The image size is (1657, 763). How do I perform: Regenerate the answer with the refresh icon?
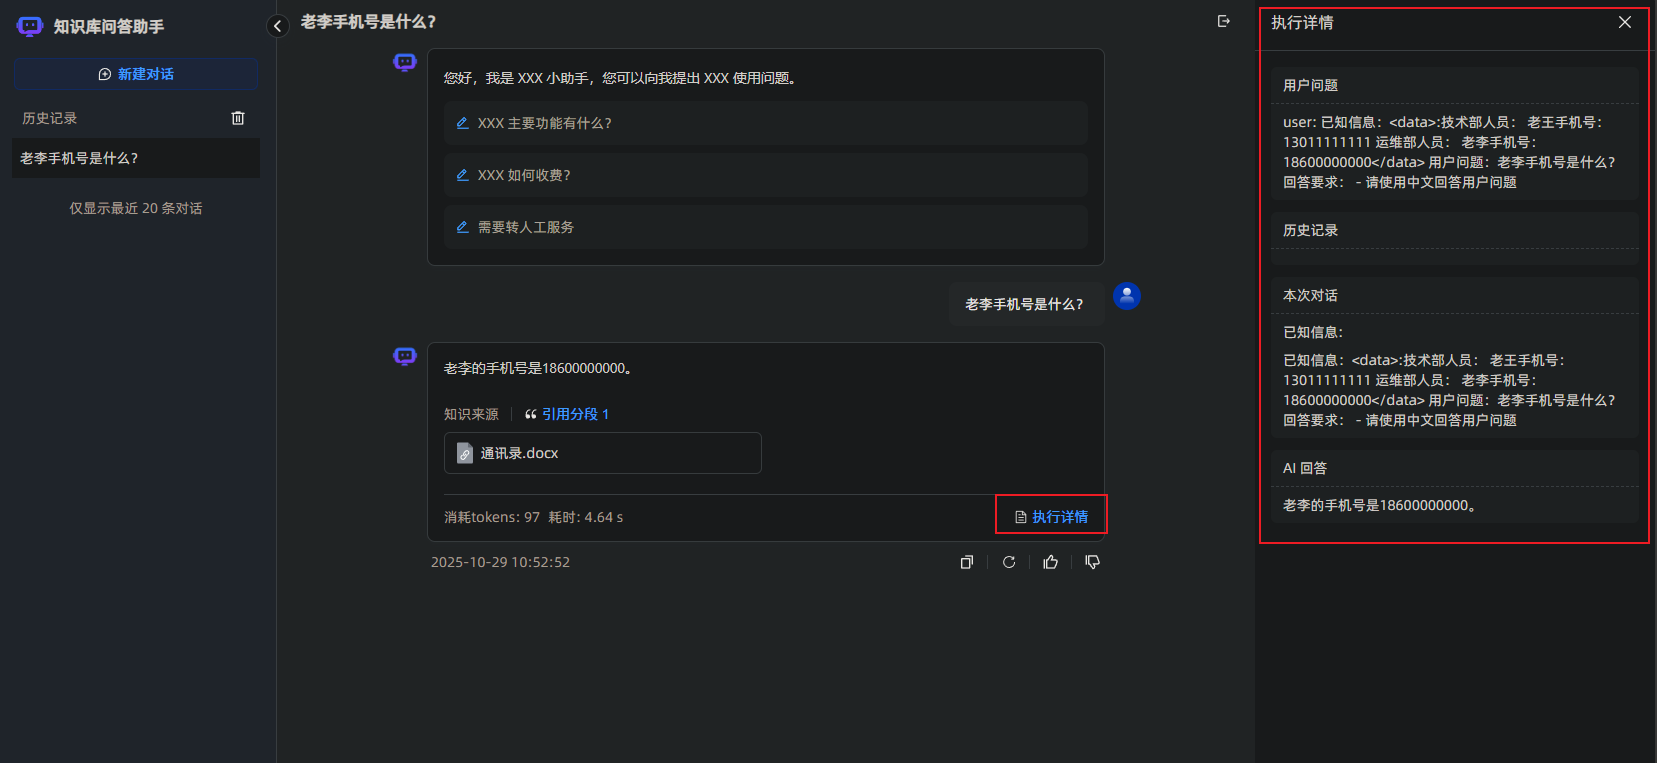coord(1009,562)
